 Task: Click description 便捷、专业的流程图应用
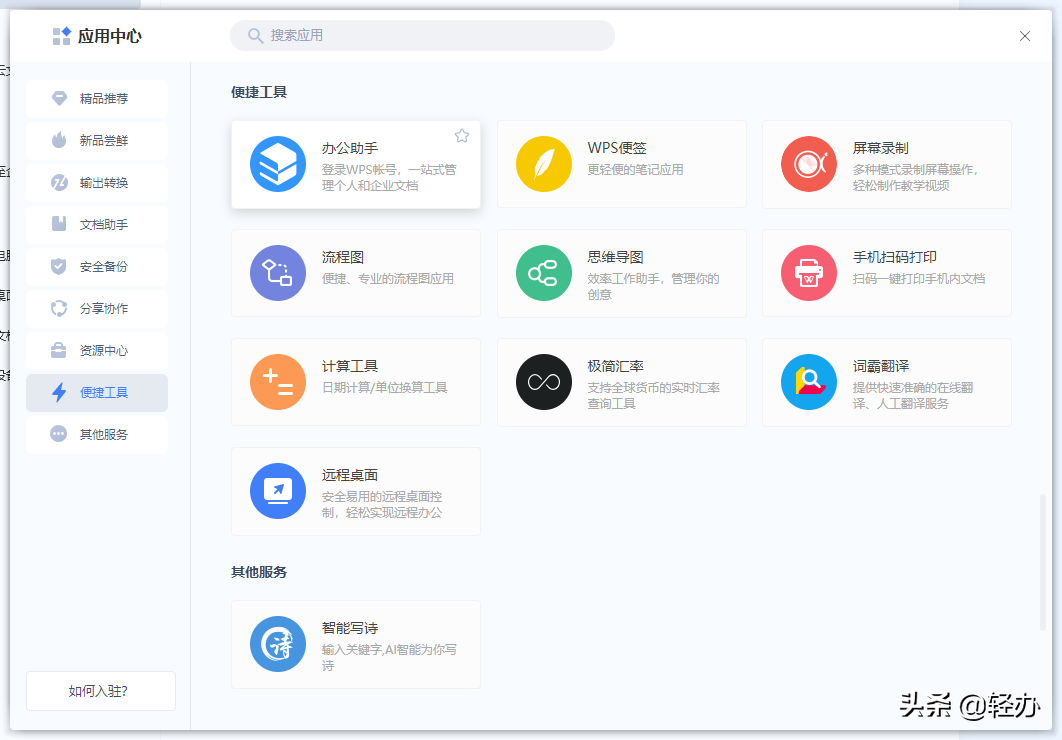pos(387,278)
